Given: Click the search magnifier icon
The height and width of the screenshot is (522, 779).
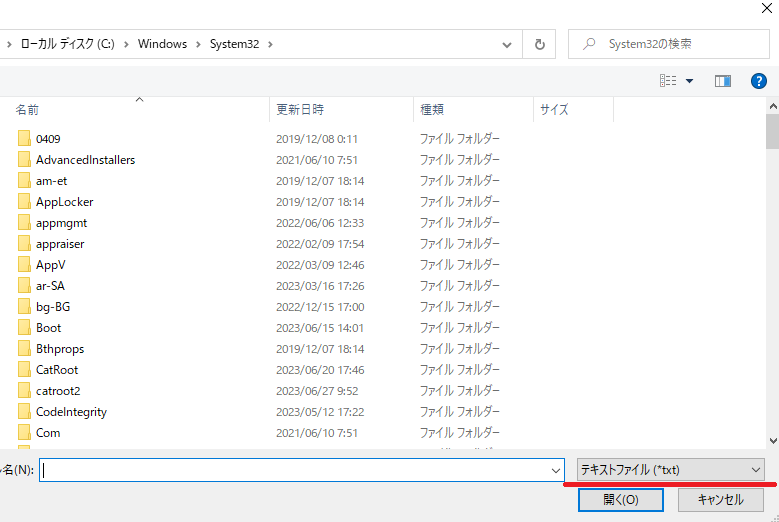Looking at the screenshot, I should pyautogui.click(x=589, y=44).
